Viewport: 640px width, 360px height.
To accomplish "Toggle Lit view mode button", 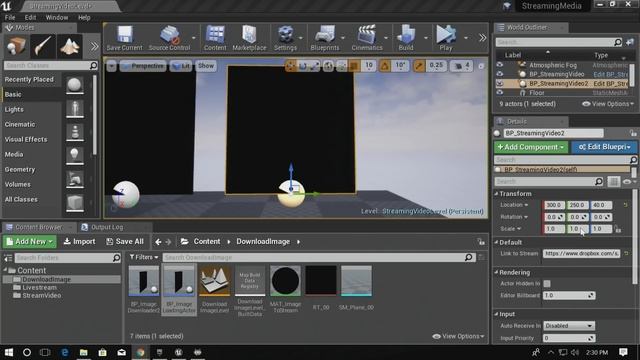I will (x=181, y=66).
